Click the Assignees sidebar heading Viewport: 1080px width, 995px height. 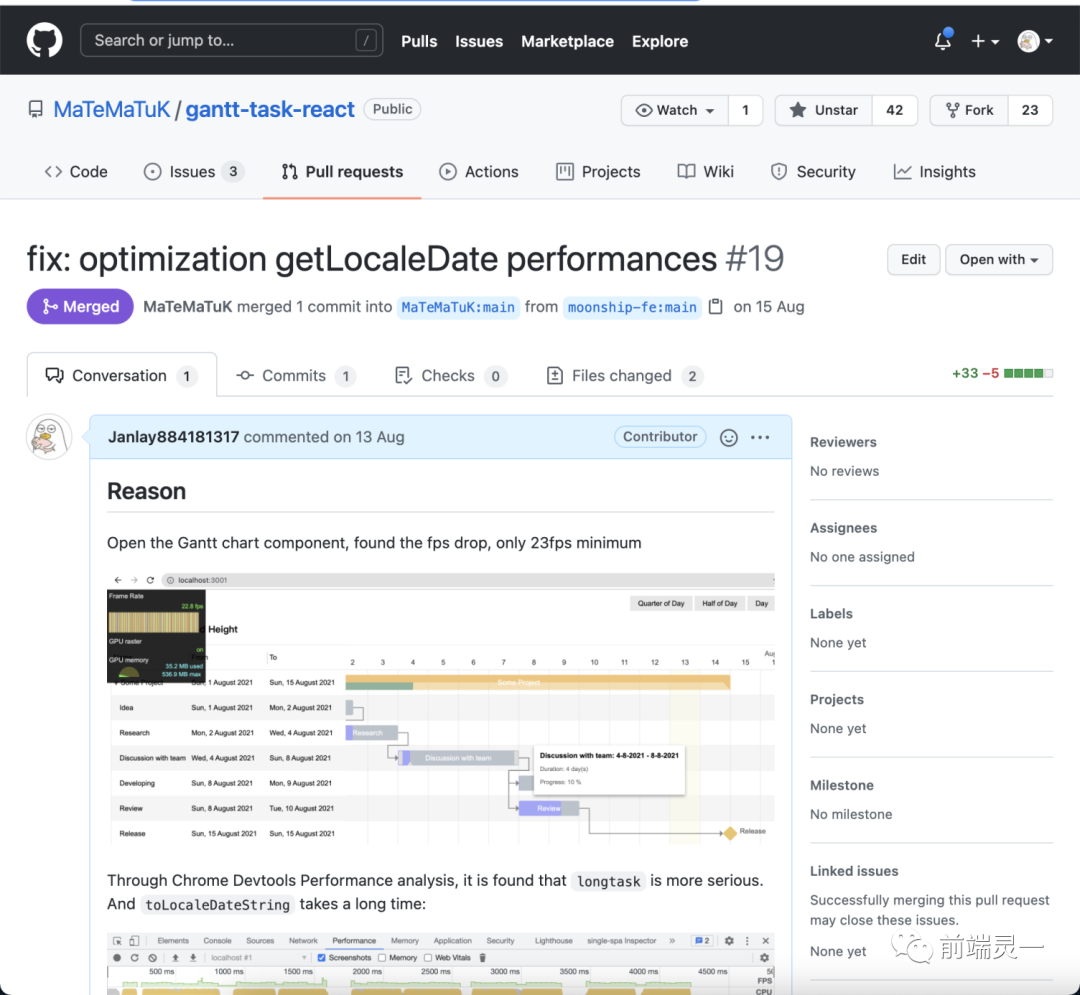(x=843, y=527)
